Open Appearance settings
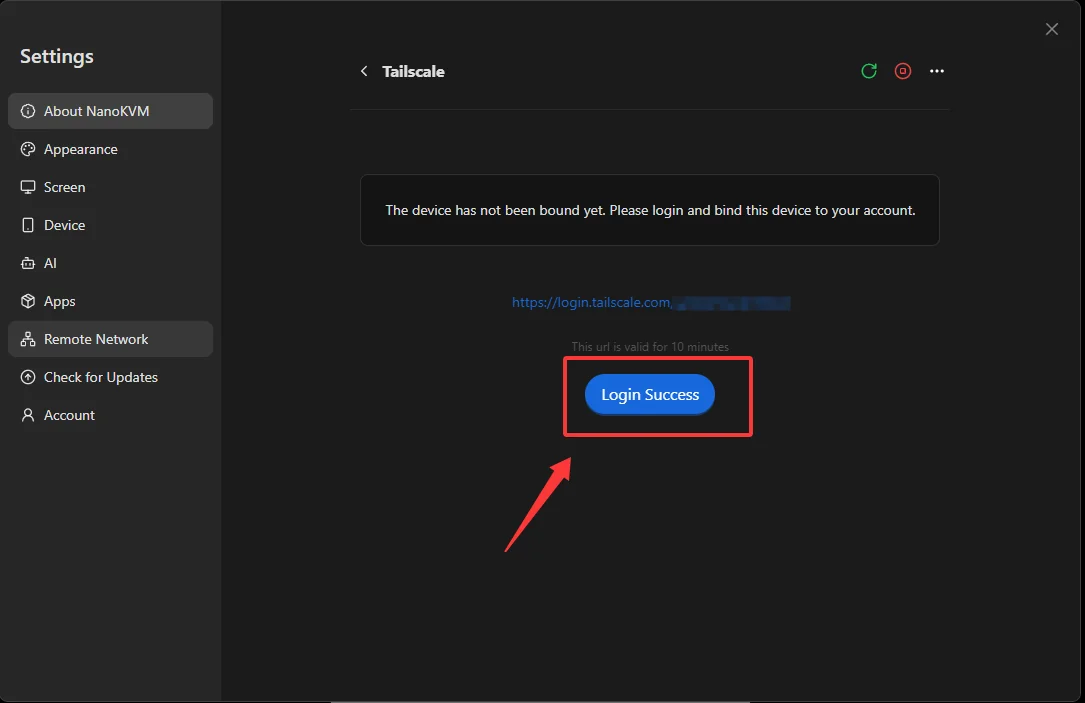The height and width of the screenshot is (703, 1085). coord(110,149)
